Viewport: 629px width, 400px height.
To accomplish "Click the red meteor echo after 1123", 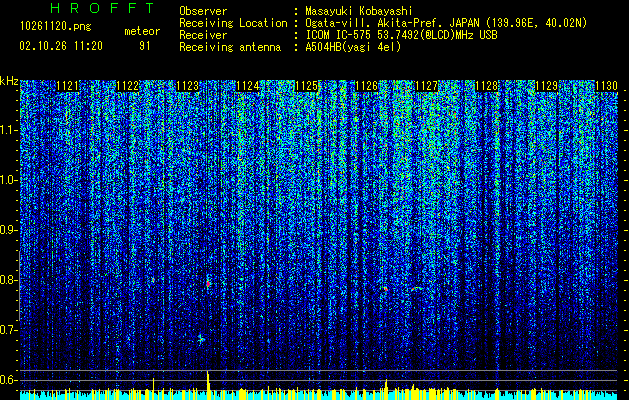I will 208,284.
